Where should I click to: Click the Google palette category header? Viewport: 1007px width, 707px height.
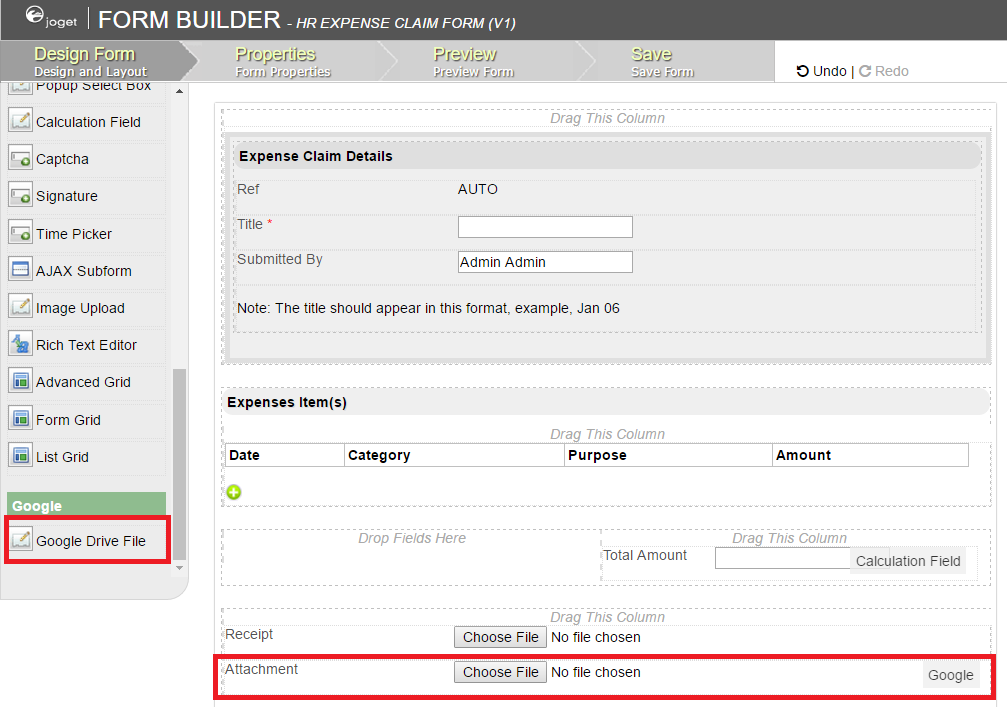point(86,505)
